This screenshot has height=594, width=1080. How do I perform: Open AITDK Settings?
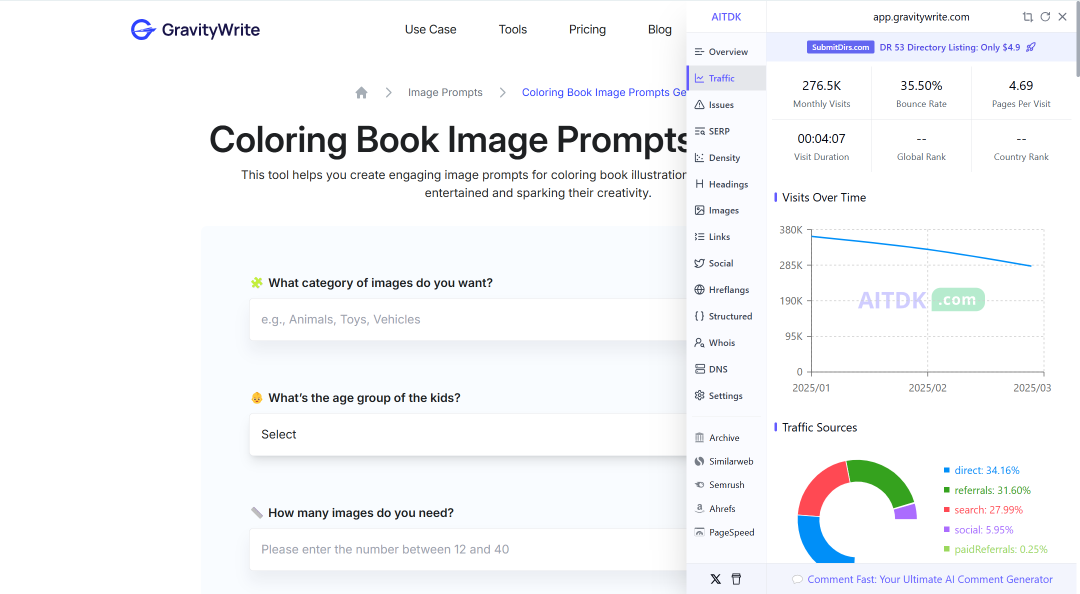click(x=726, y=396)
